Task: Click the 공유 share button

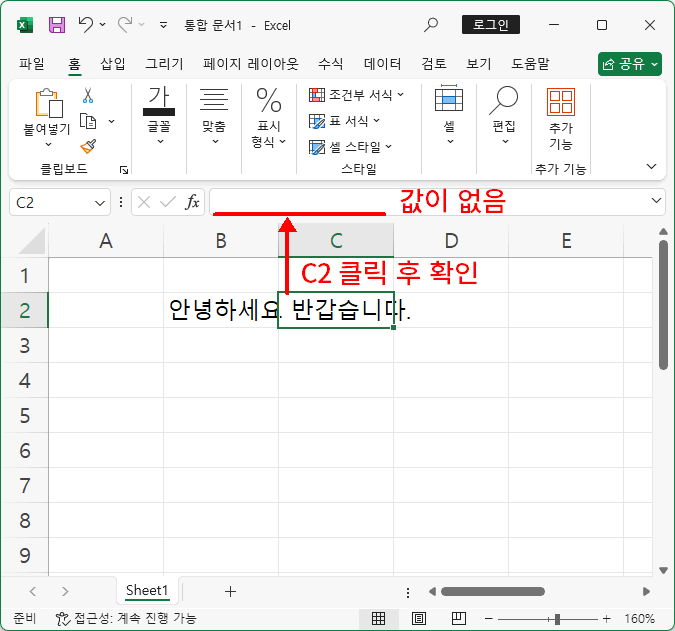Action: pyautogui.click(x=629, y=64)
